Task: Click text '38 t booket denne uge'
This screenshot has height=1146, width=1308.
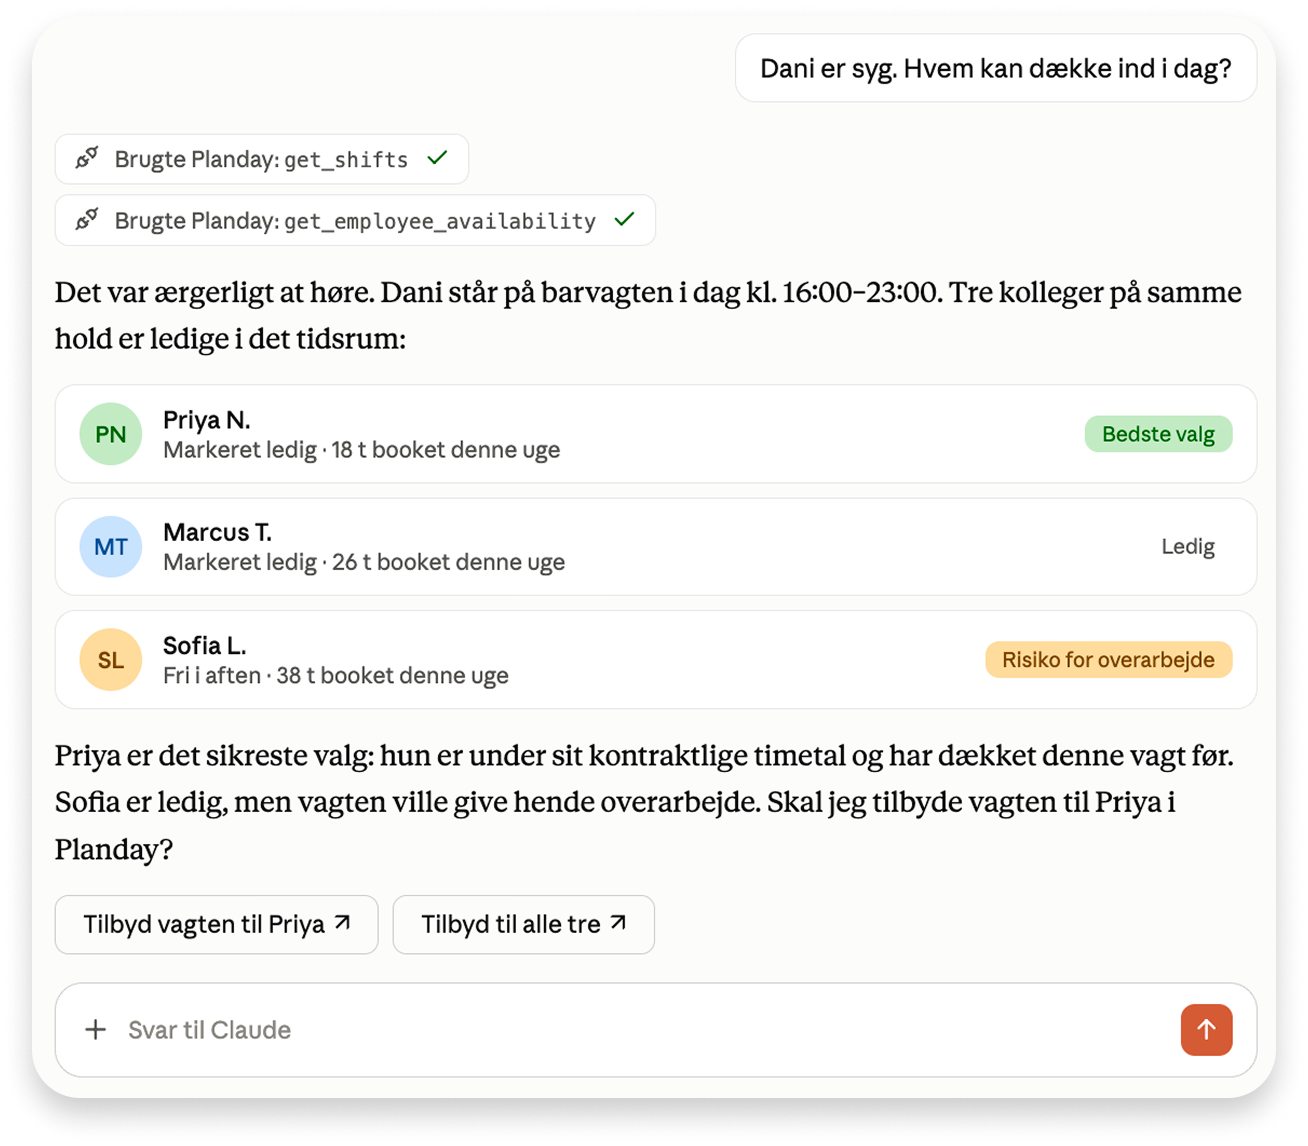Action: tap(393, 676)
